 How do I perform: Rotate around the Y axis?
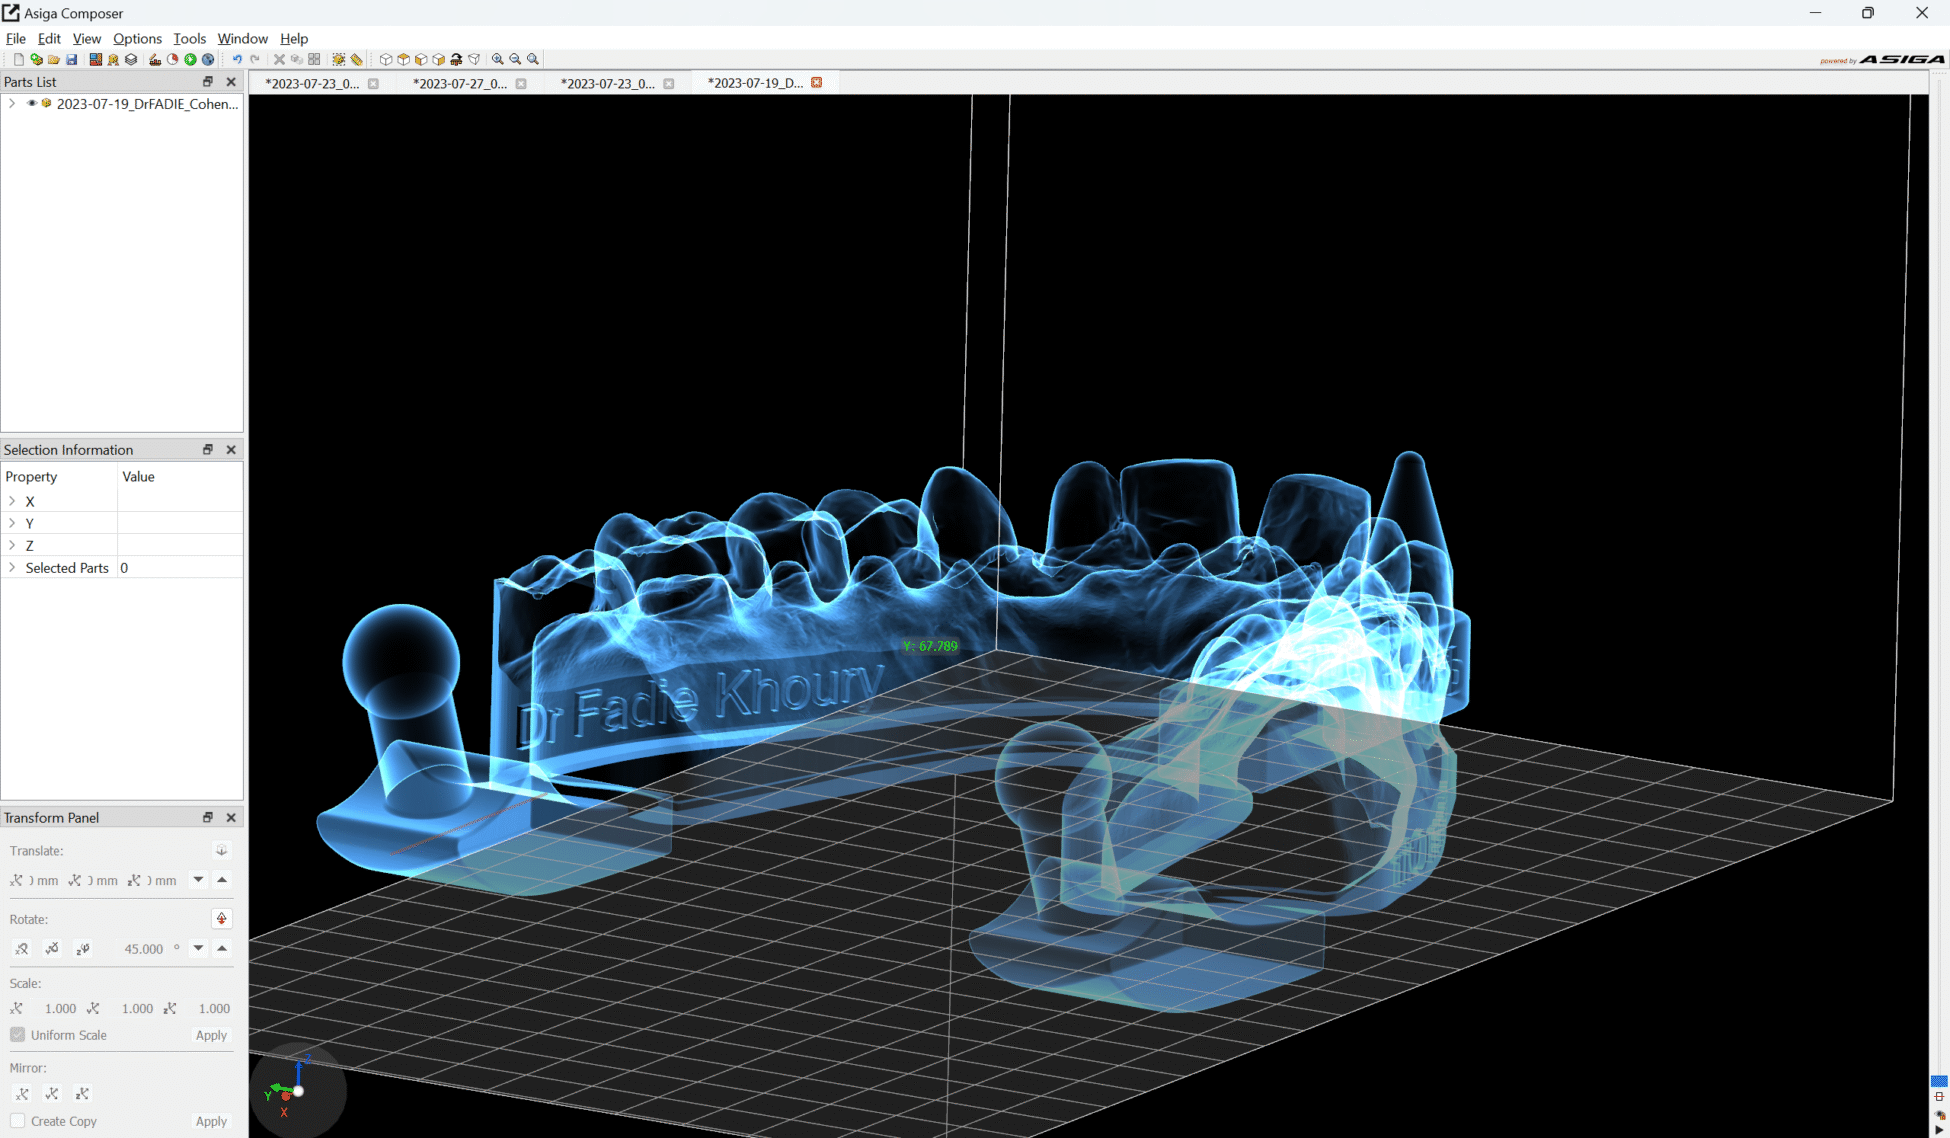point(52,948)
